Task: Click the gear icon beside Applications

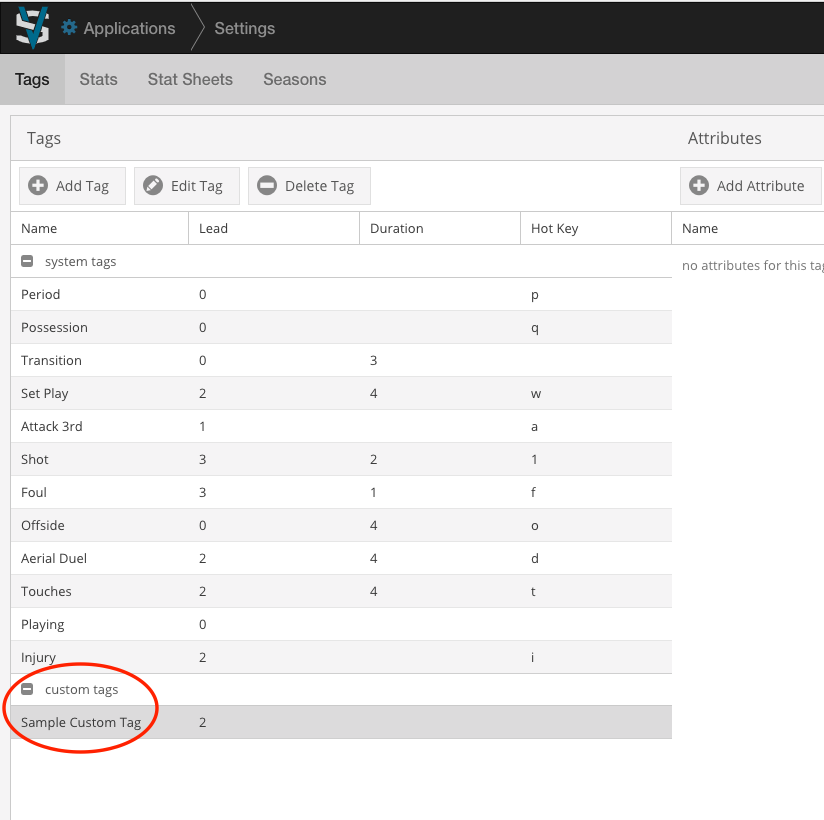Action: coord(69,28)
